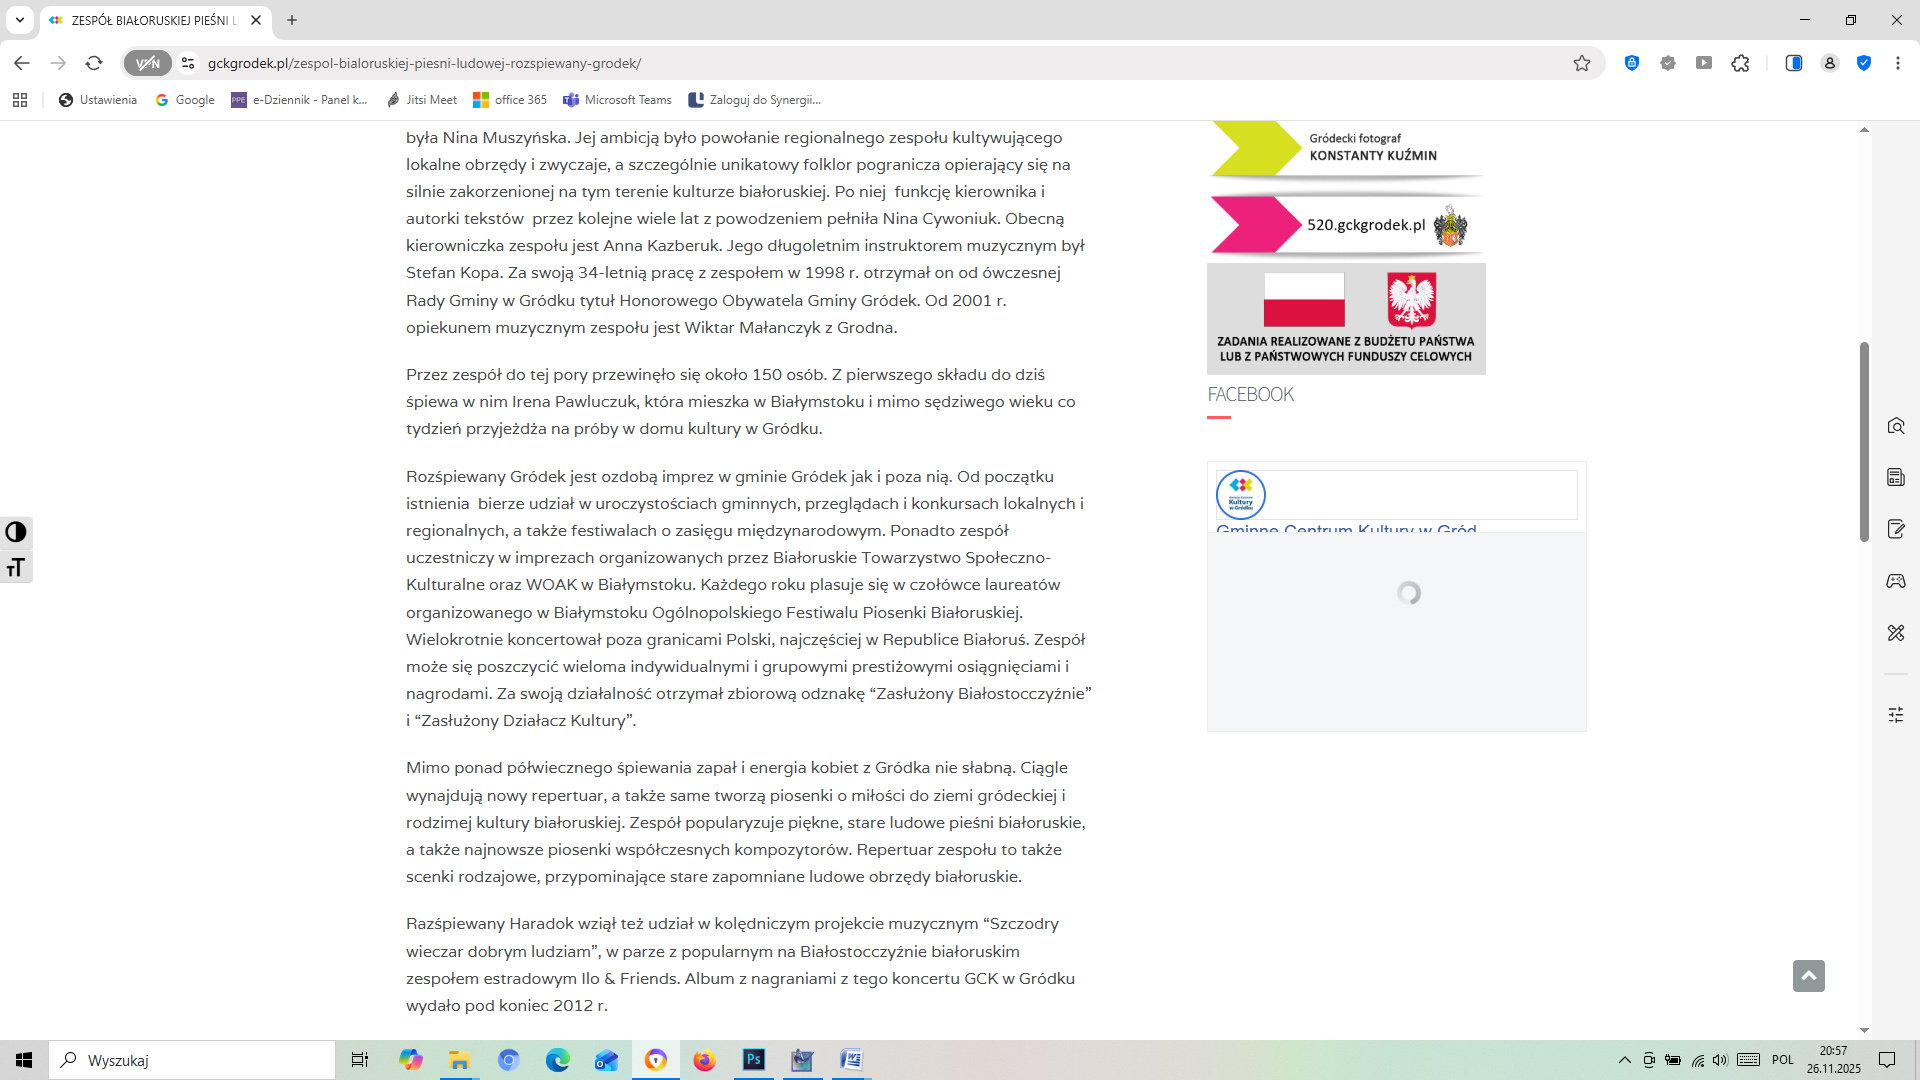Click the scroll-to-top arrow button
1920x1080 pixels.
pos(1808,976)
